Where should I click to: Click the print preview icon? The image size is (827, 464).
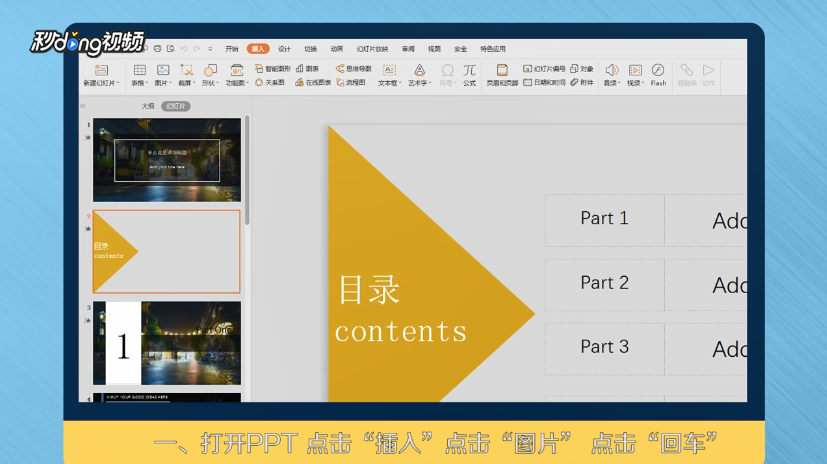pyautogui.click(x=170, y=49)
